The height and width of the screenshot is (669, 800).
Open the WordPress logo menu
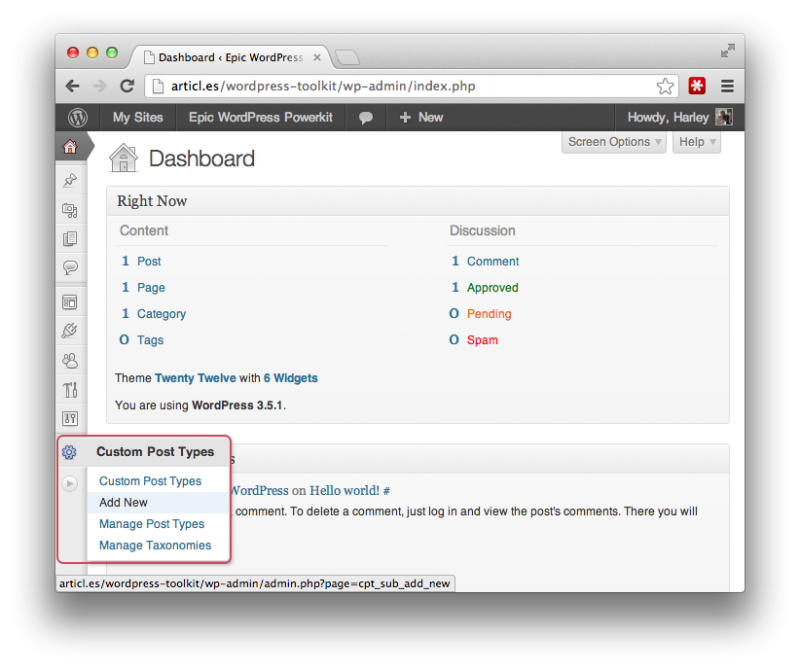click(x=78, y=117)
